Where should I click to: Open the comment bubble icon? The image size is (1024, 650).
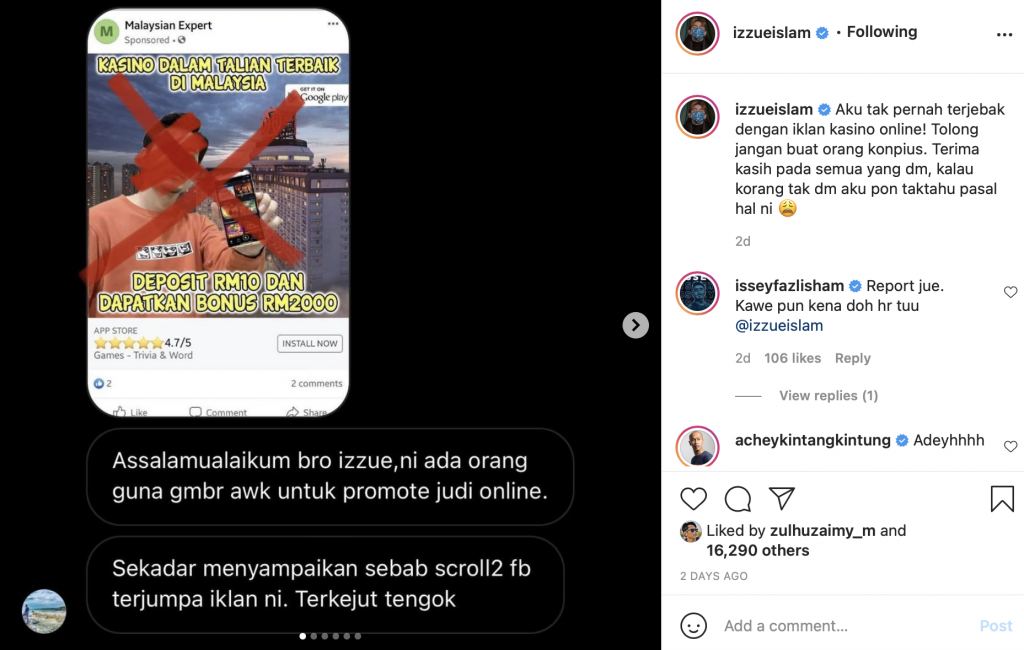738,499
